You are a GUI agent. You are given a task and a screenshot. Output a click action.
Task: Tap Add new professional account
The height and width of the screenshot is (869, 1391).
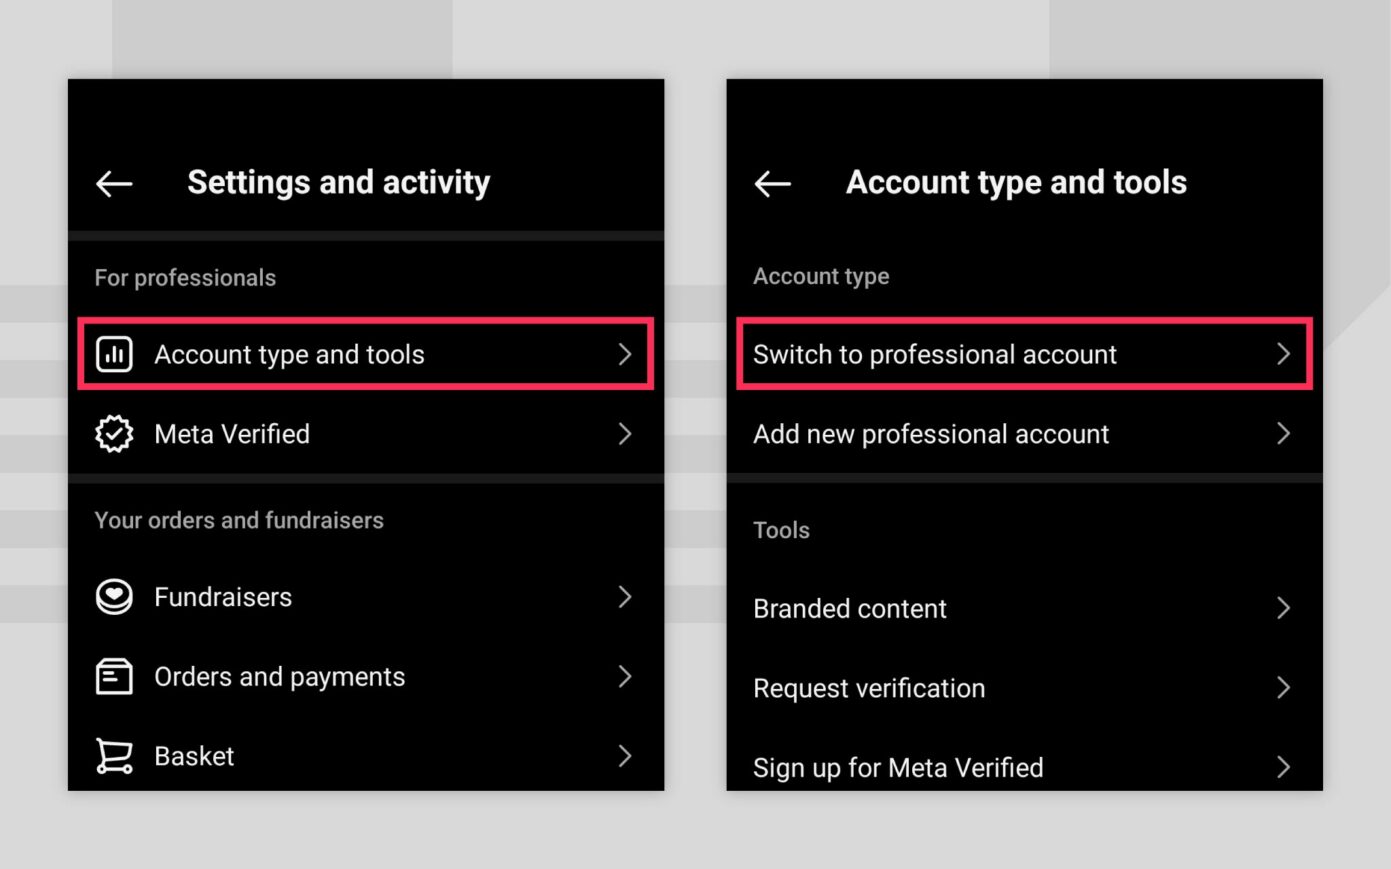931,434
